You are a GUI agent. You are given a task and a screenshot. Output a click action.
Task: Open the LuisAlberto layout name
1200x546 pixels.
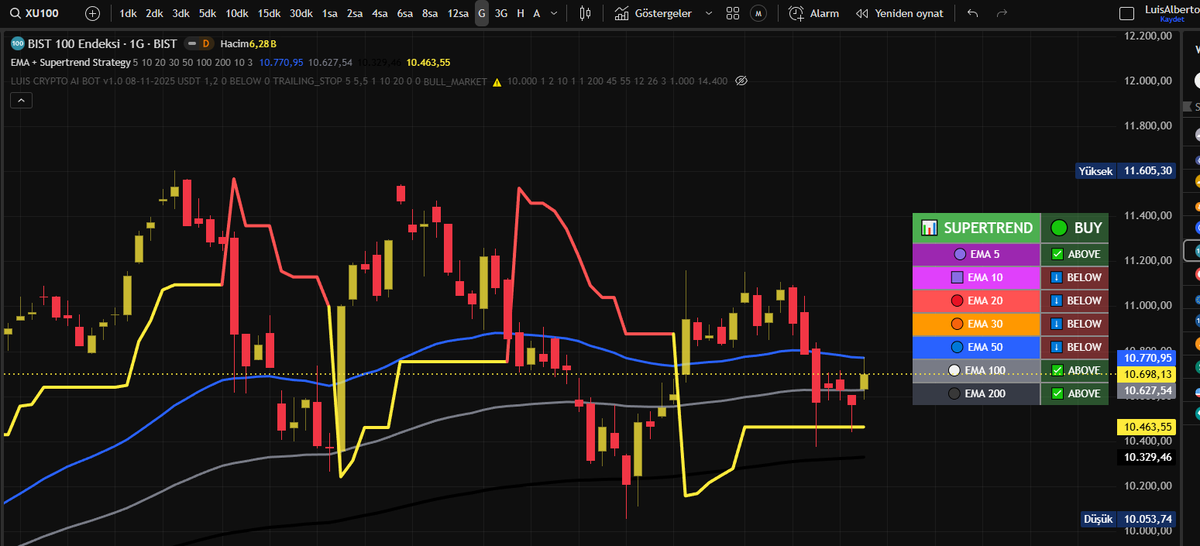pos(1170,9)
